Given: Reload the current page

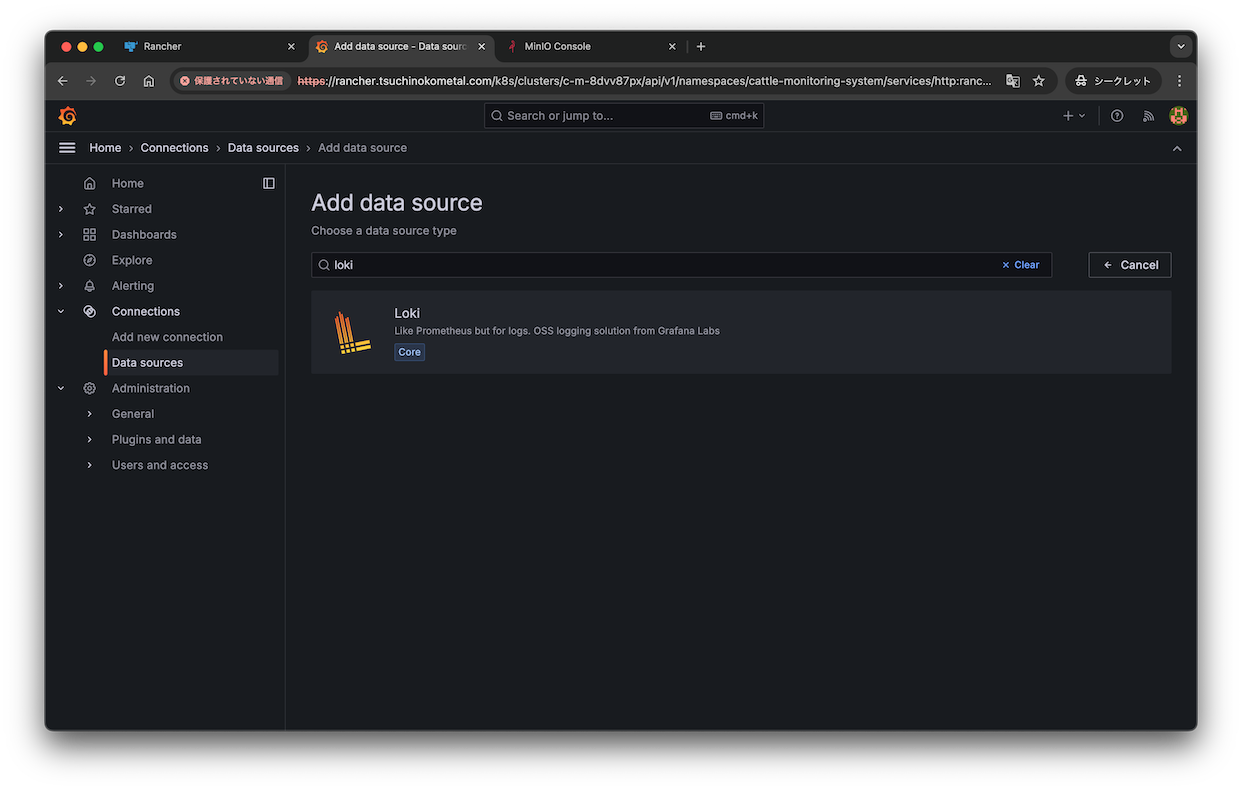Looking at the screenshot, I should coord(120,81).
